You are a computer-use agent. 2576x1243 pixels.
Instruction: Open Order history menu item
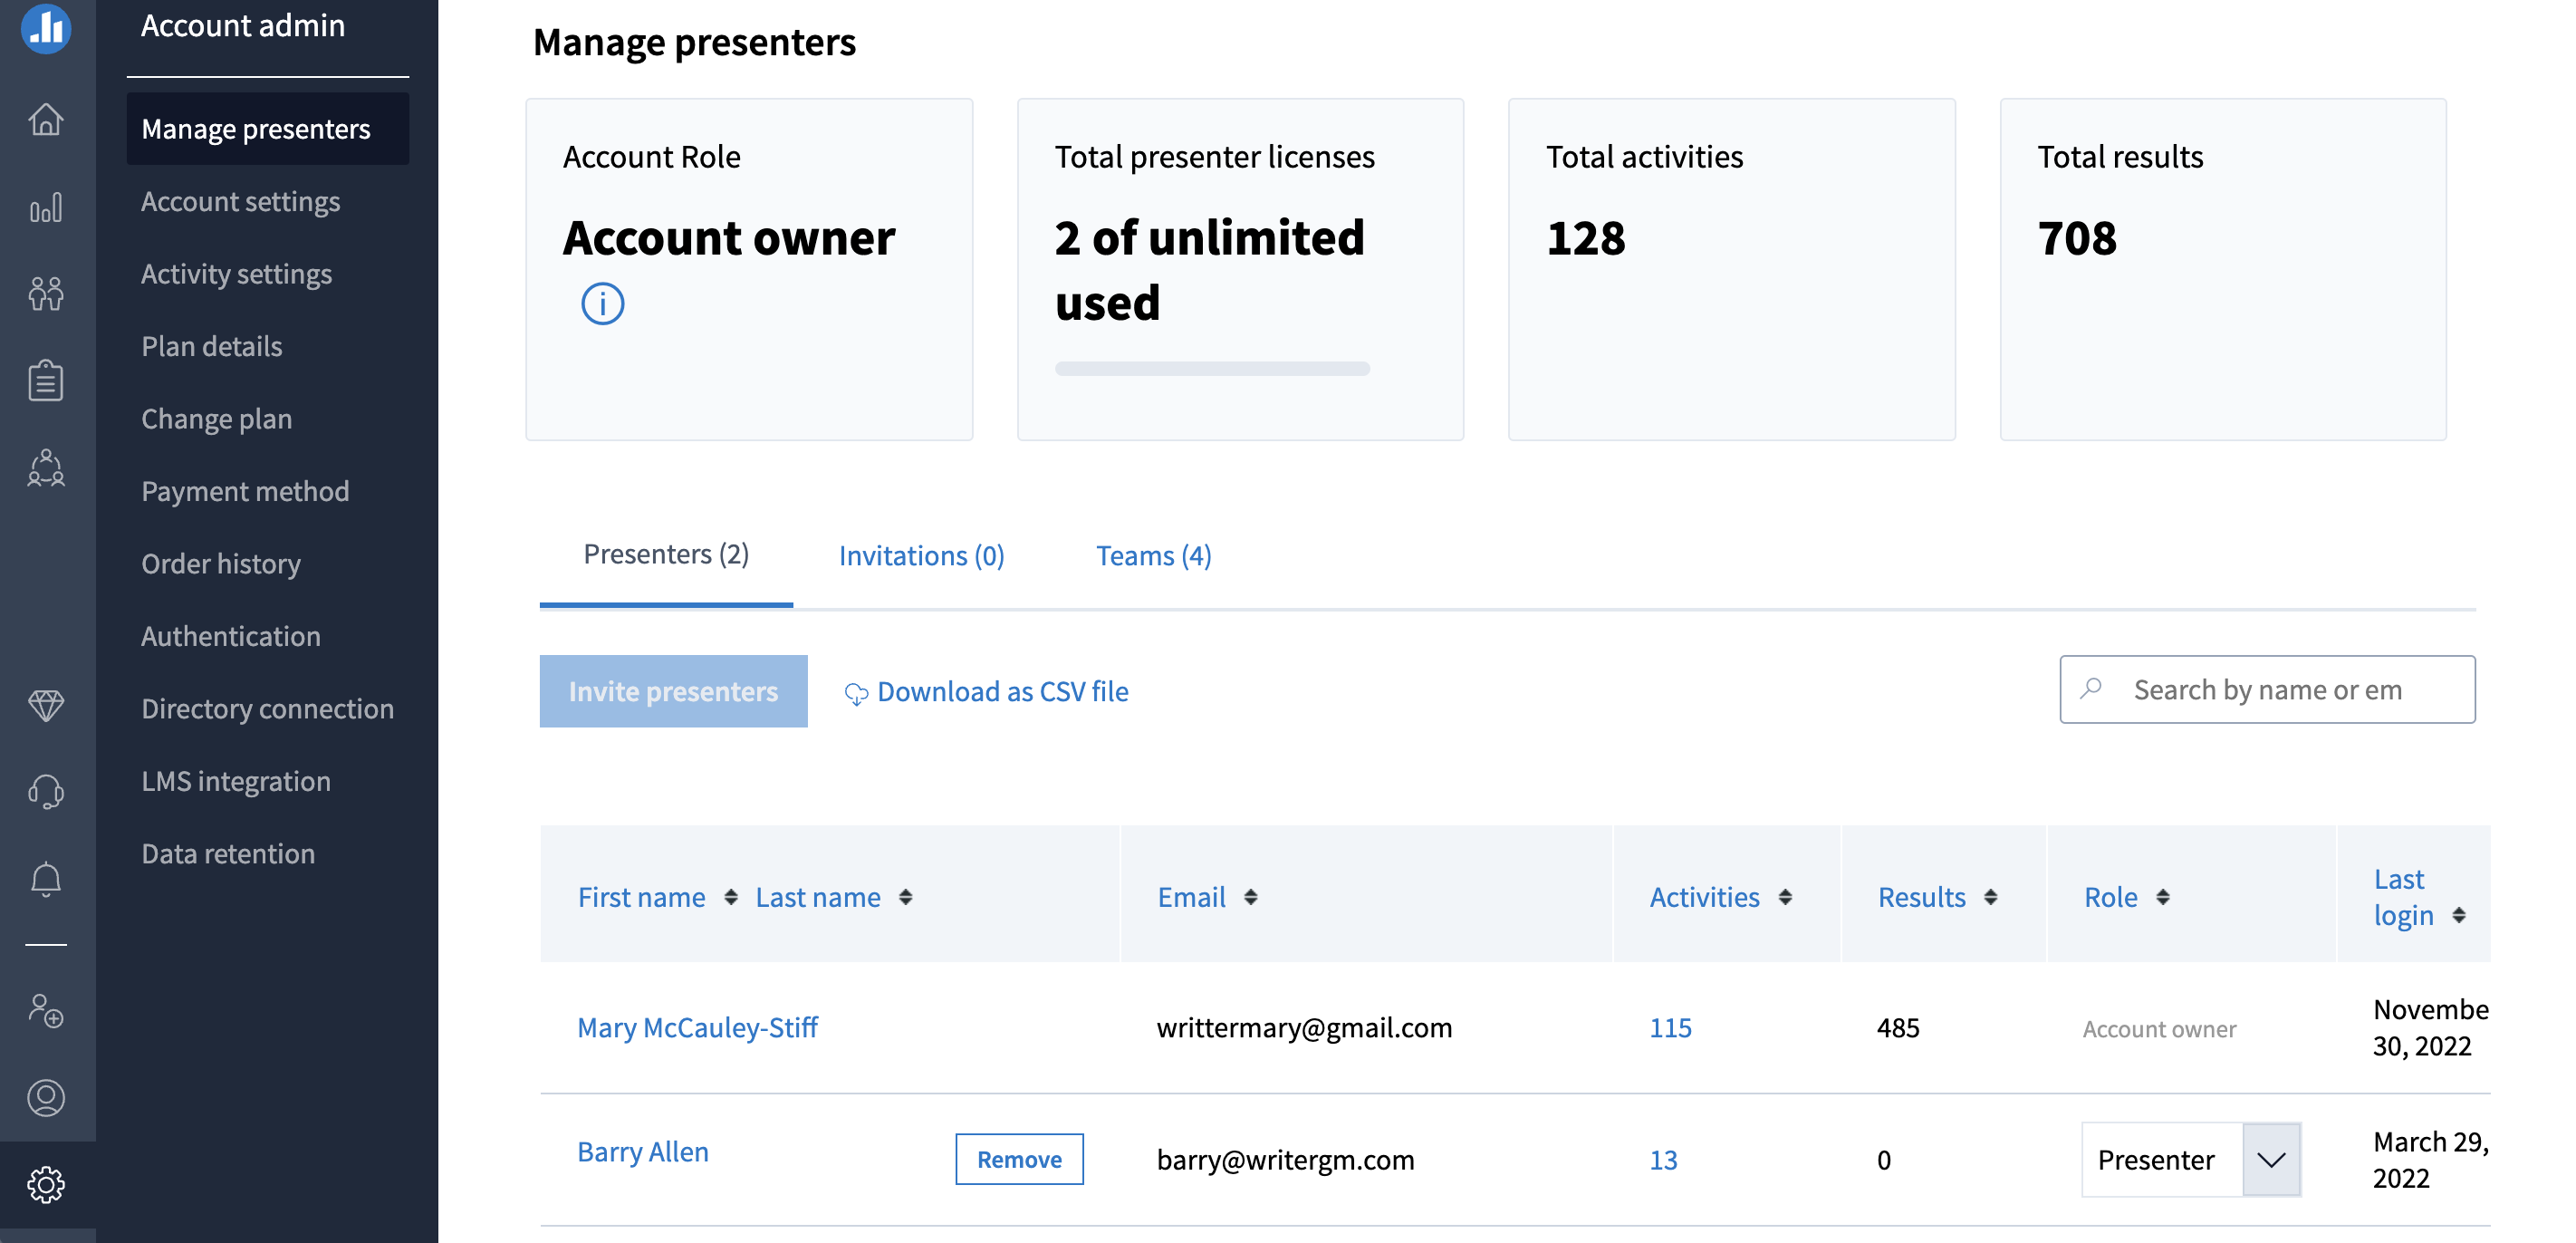tap(221, 564)
